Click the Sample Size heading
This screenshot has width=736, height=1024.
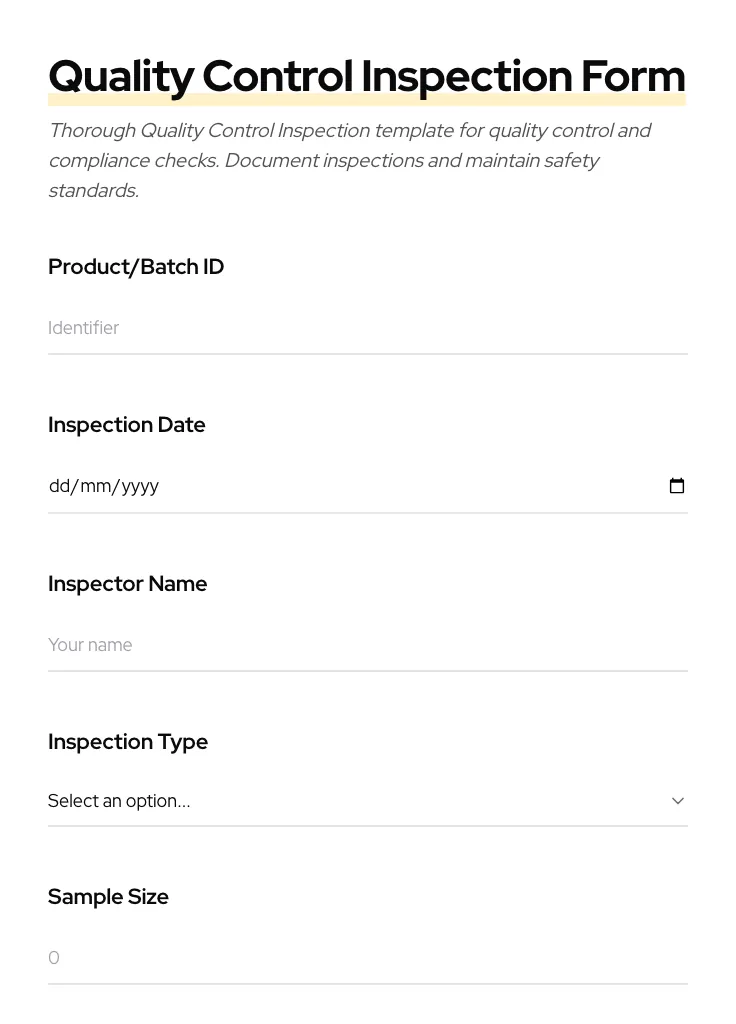[x=108, y=896]
